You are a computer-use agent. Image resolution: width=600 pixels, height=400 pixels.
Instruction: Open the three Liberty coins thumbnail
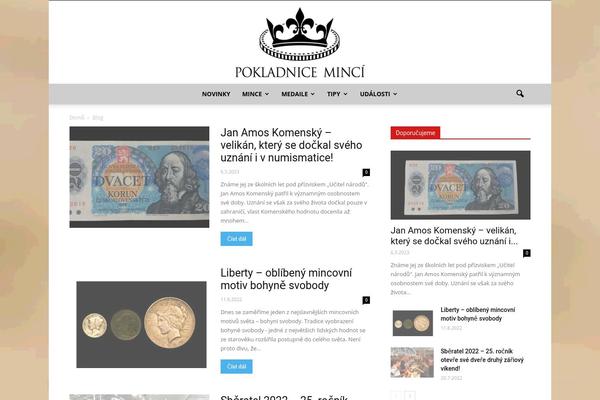(x=141, y=325)
